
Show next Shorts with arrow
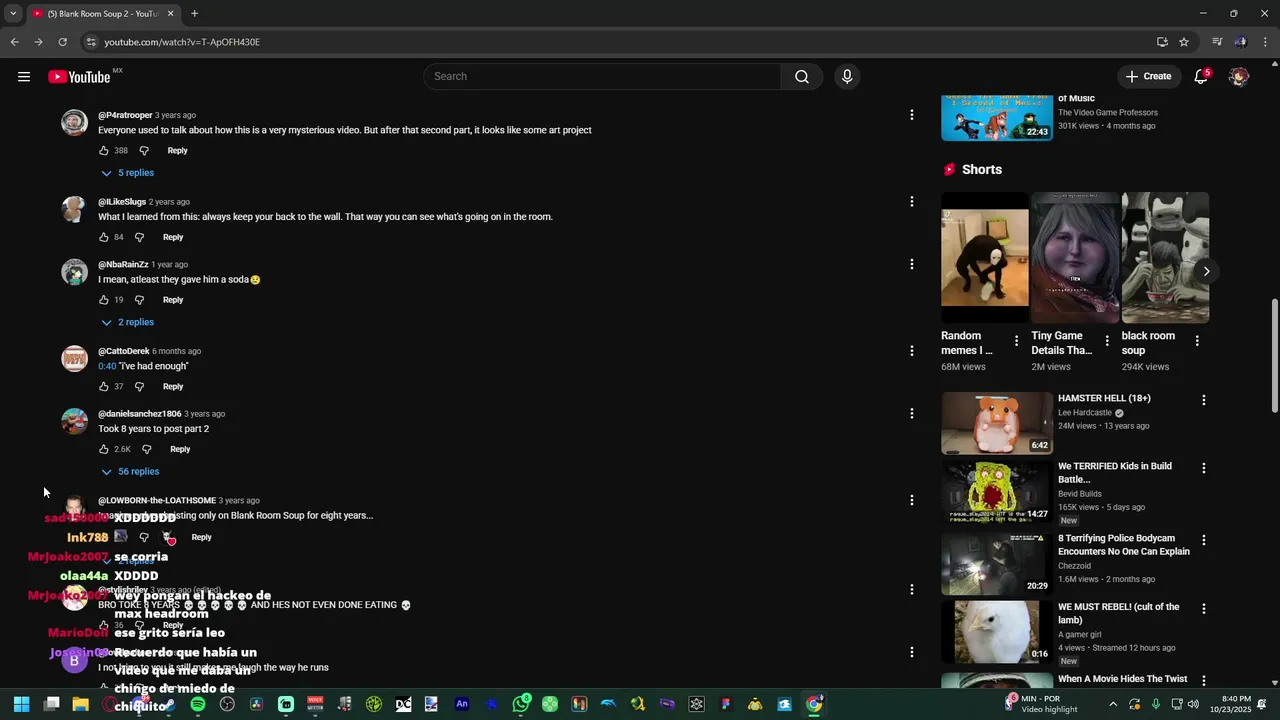click(x=1206, y=271)
